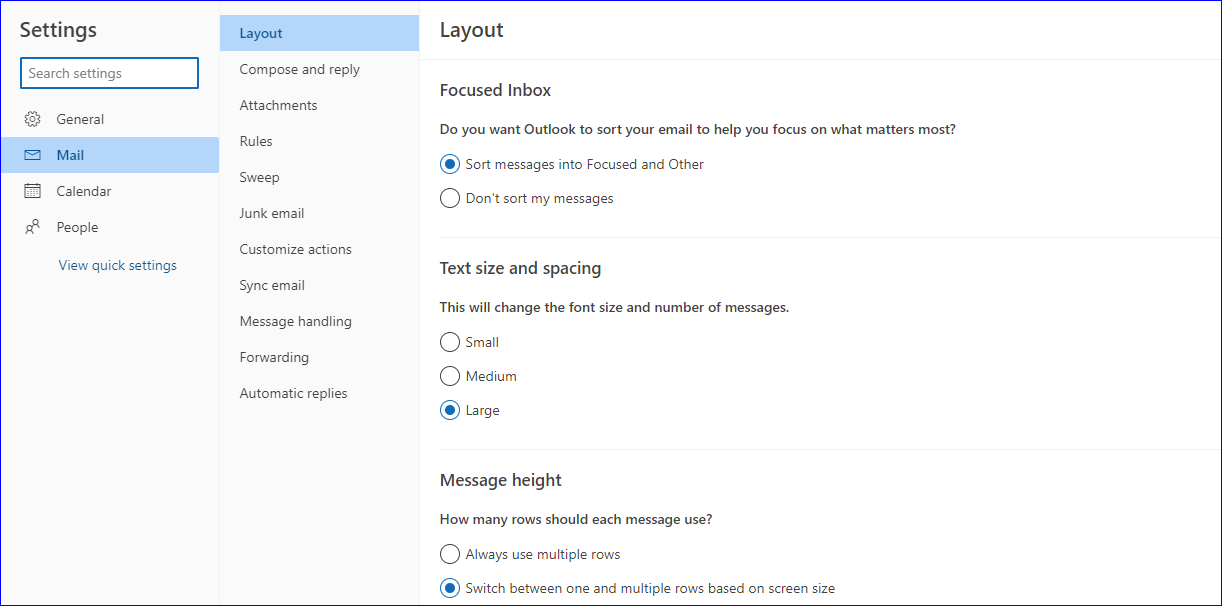Enable Don't sort my messages
The height and width of the screenshot is (606, 1222).
pos(449,197)
